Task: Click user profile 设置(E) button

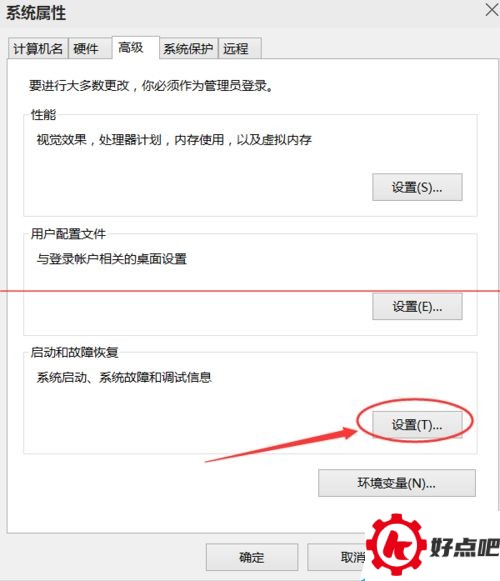Action: (417, 306)
